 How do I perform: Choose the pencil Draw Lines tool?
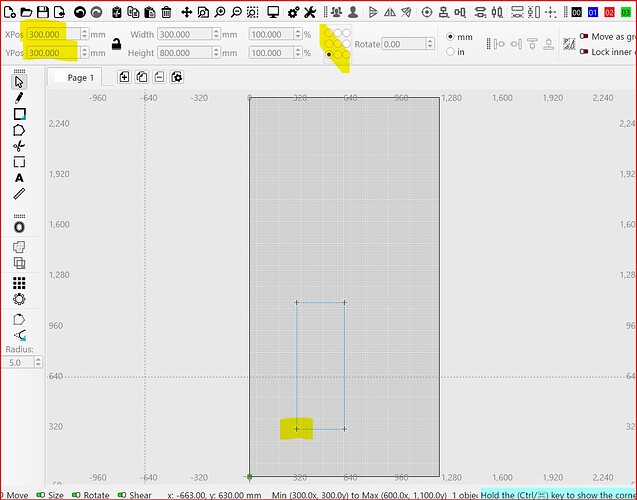coord(19,98)
